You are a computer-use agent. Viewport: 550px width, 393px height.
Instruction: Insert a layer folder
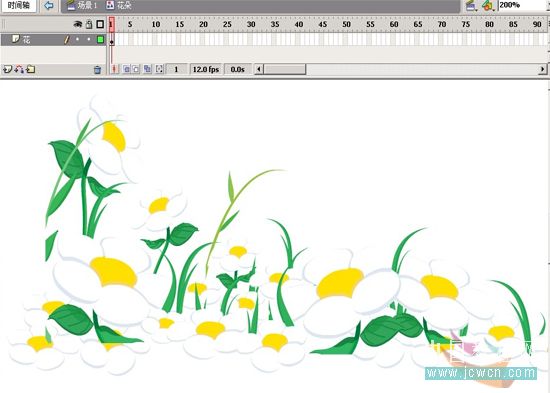pos(31,69)
